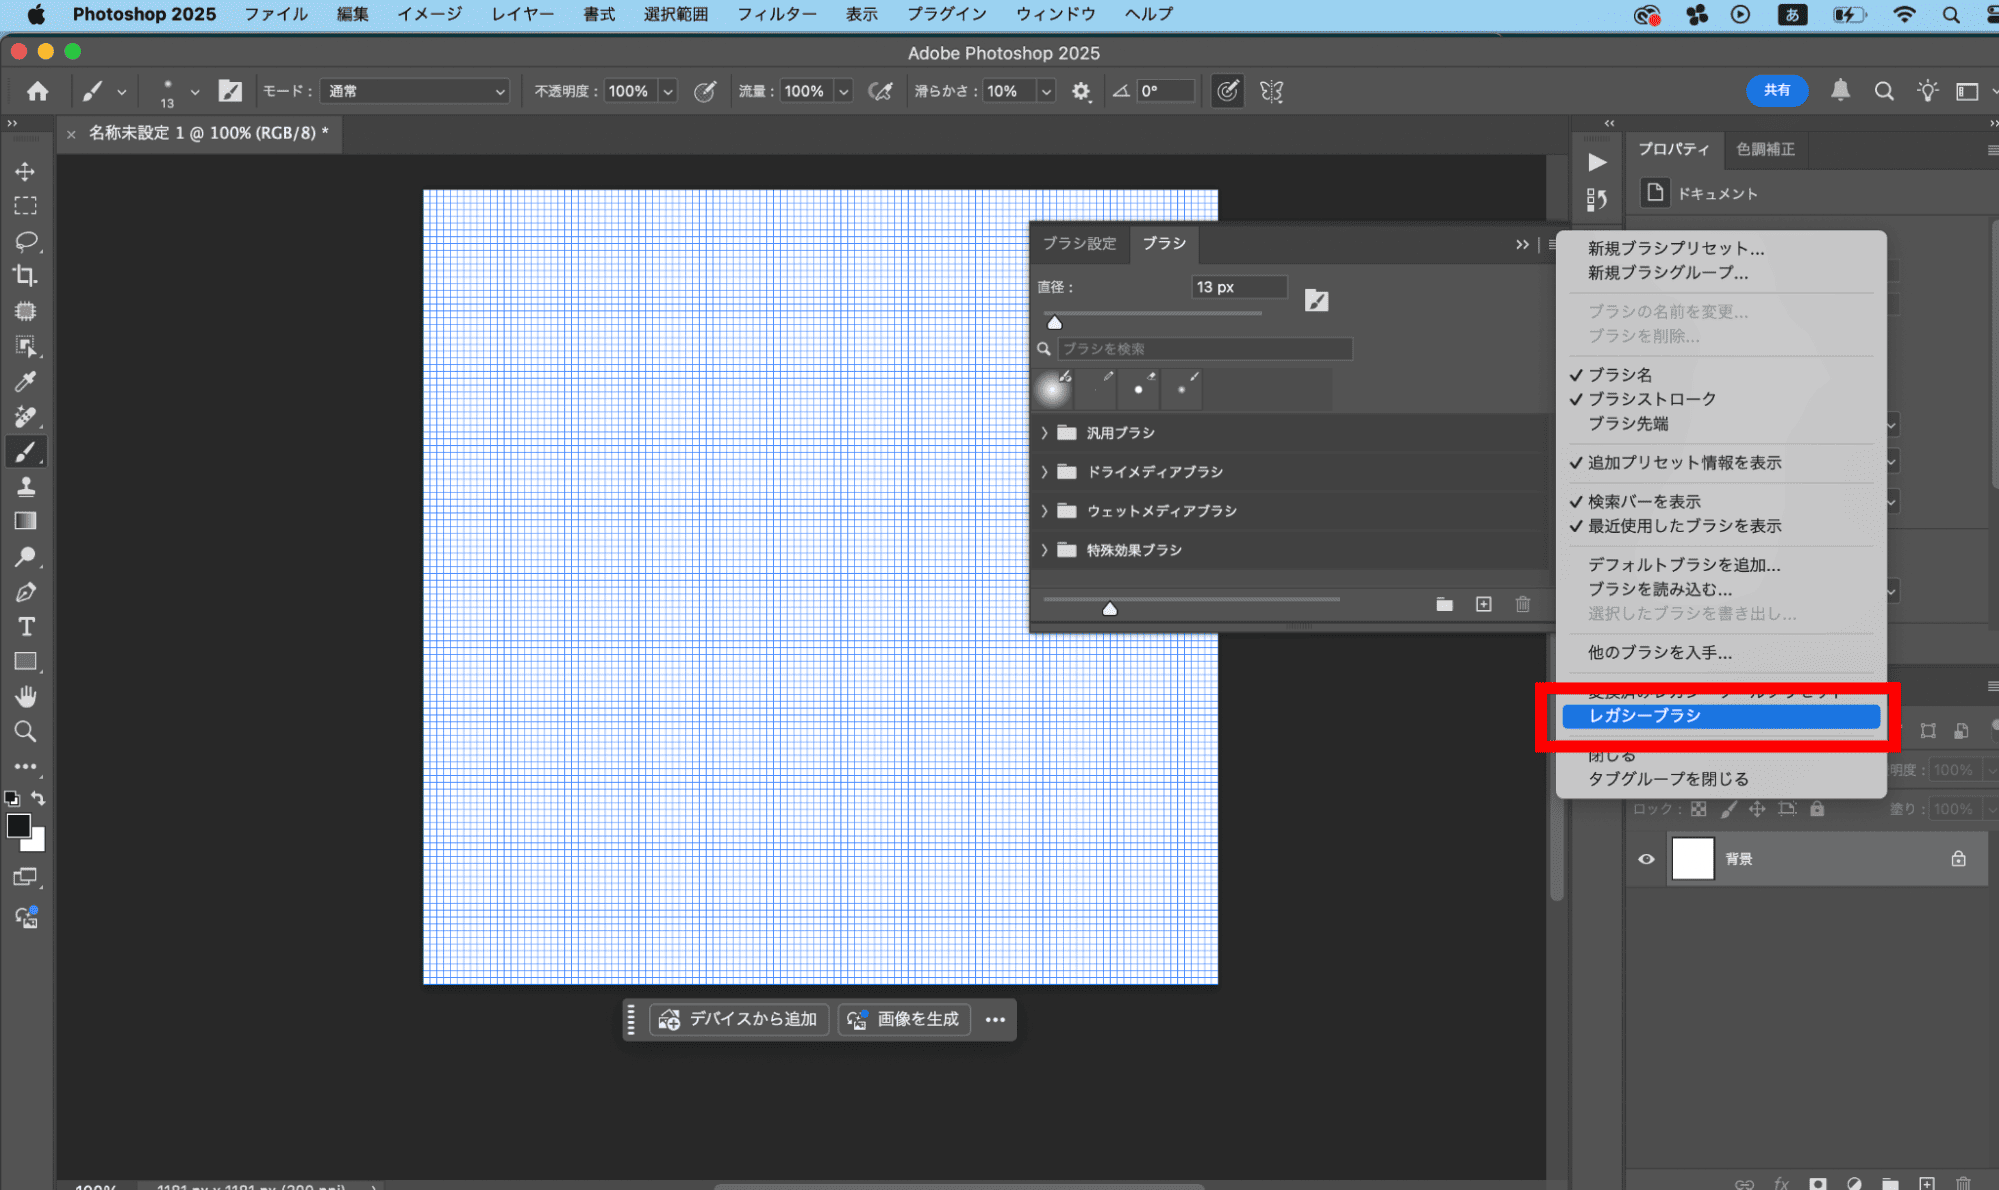Select the Zoom tool in toolbar
The height and width of the screenshot is (1190, 1999).
[x=25, y=732]
